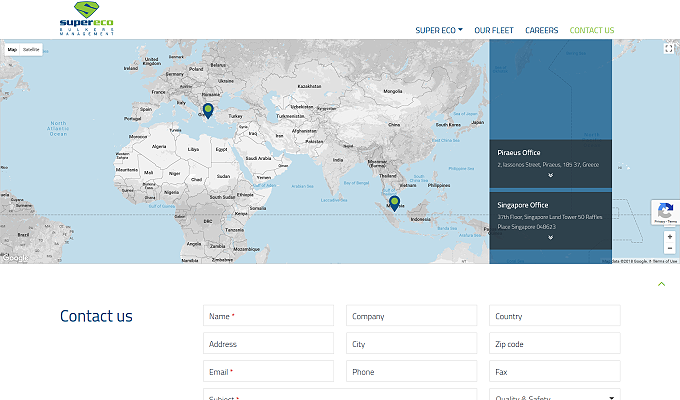This screenshot has width=680, height=400.
Task: Expand Singapore Office details chevron
Action: tap(550, 237)
